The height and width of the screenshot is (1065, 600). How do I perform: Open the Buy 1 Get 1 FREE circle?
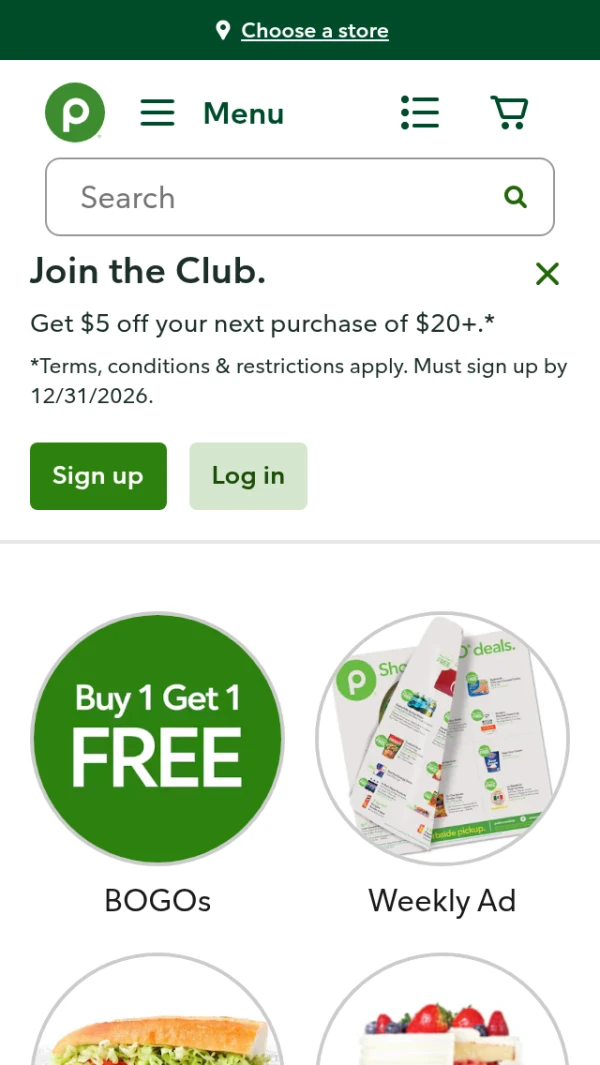click(x=158, y=738)
